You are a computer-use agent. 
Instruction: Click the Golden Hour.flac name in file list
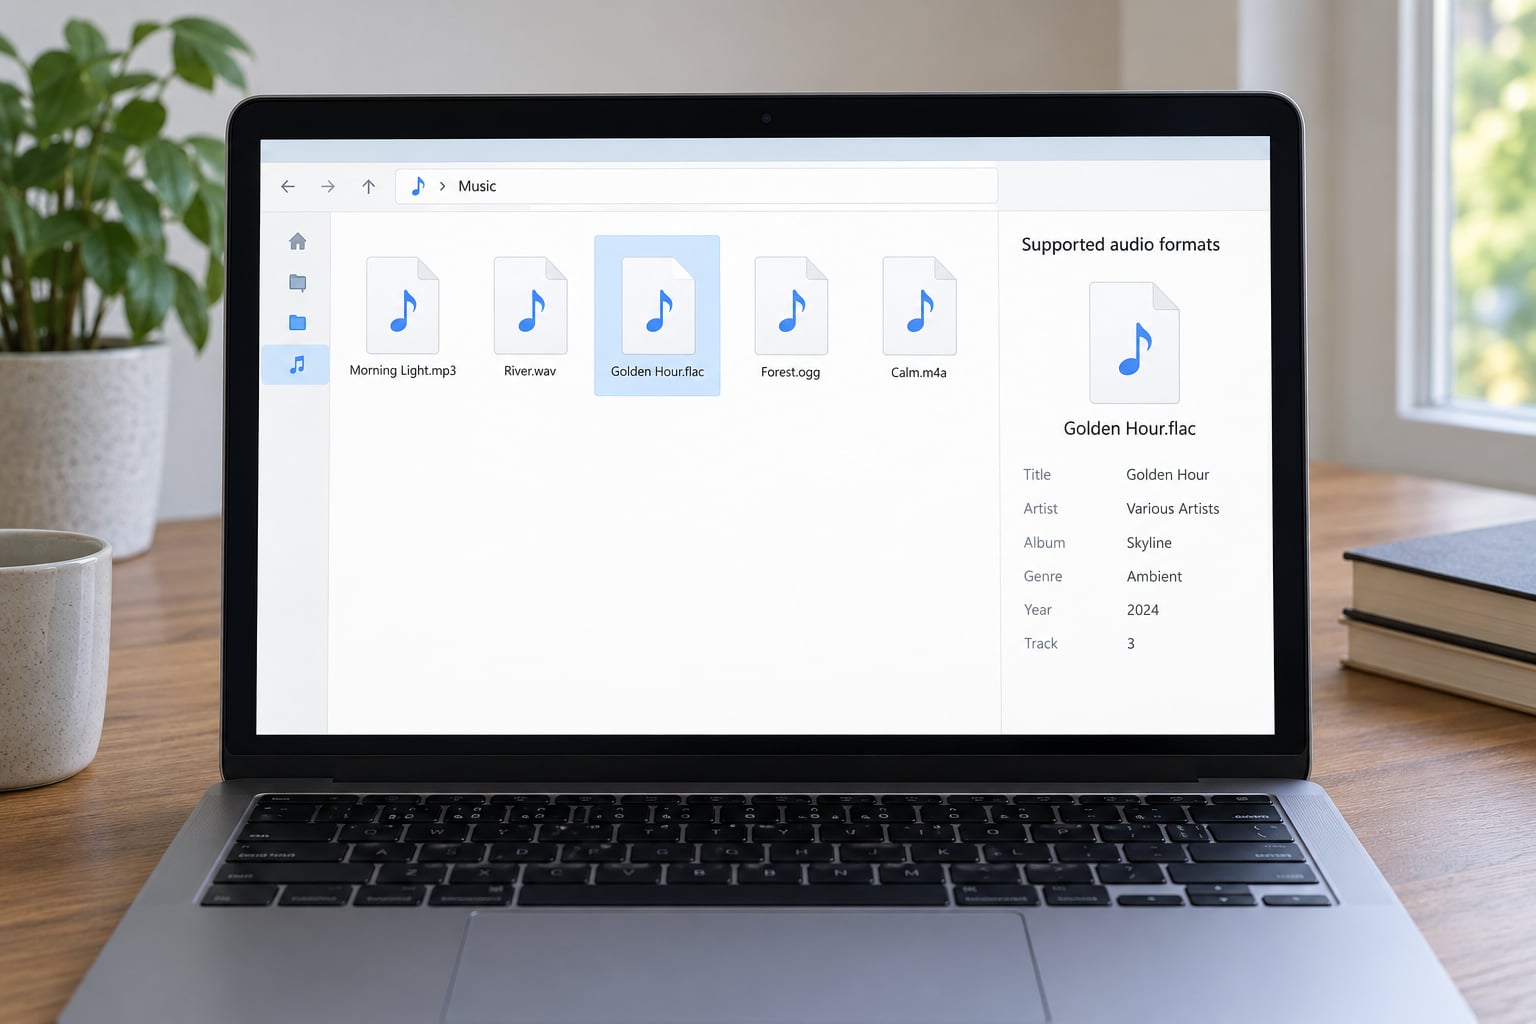(x=657, y=372)
